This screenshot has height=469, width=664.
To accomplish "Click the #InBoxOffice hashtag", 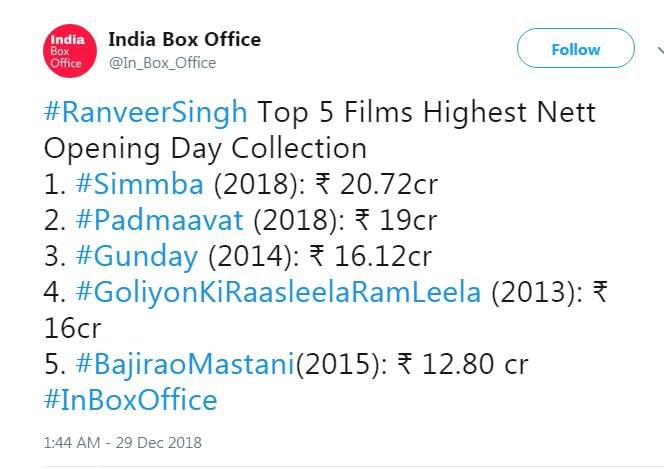I will (130, 401).
